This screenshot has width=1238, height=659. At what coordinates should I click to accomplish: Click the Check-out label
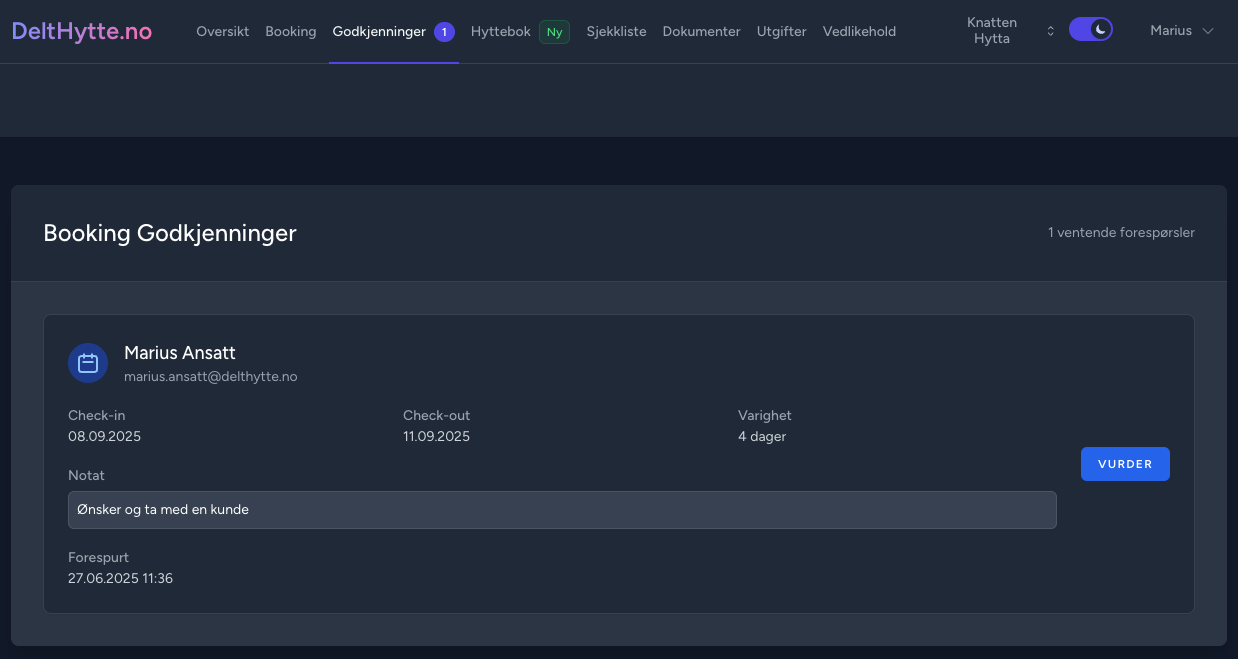[x=436, y=415]
